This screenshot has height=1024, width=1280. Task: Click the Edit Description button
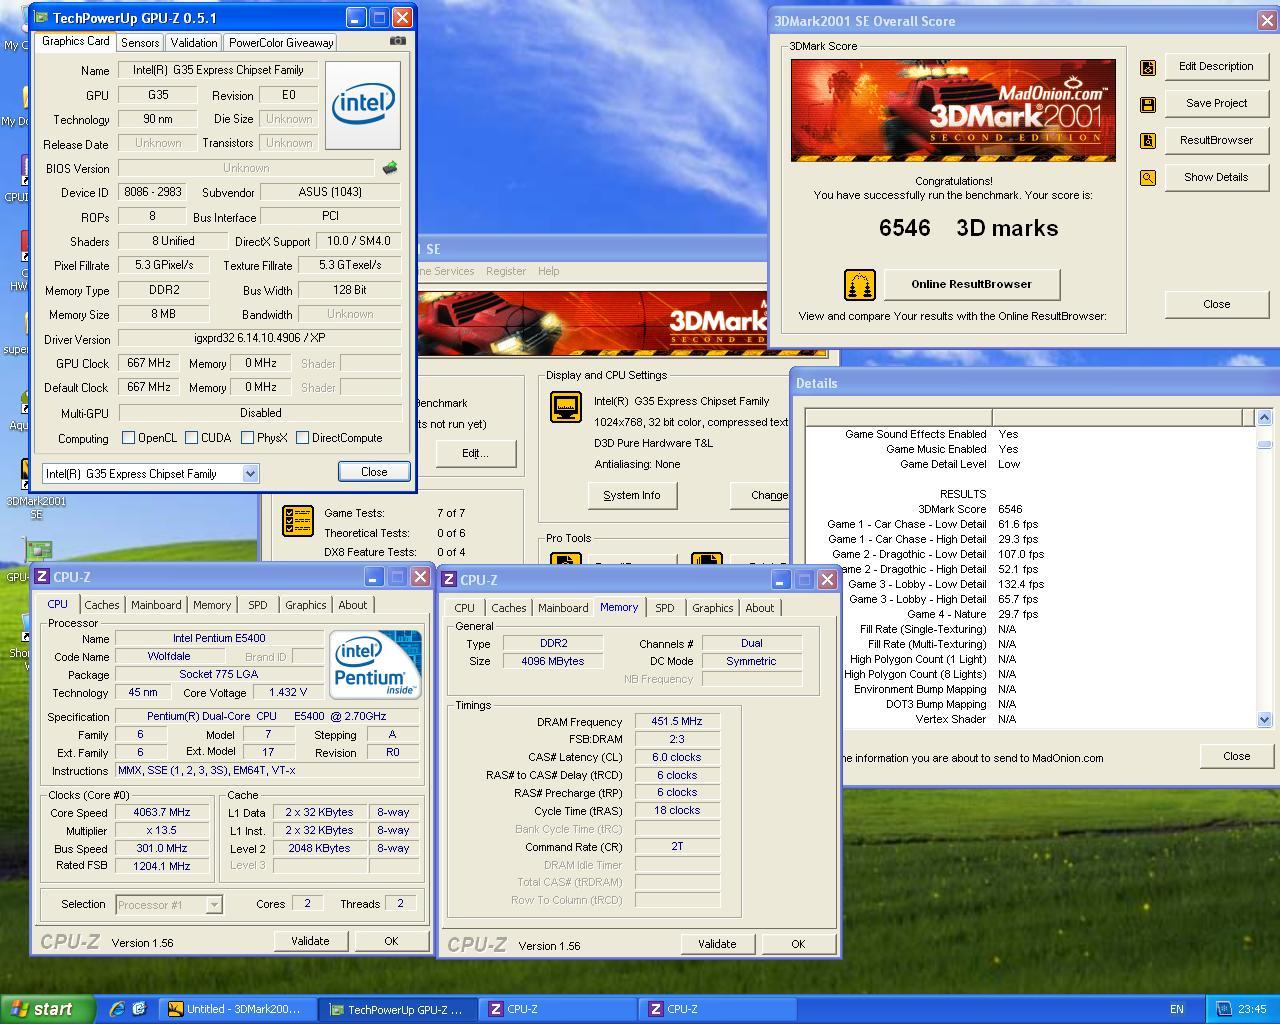pos(1216,67)
